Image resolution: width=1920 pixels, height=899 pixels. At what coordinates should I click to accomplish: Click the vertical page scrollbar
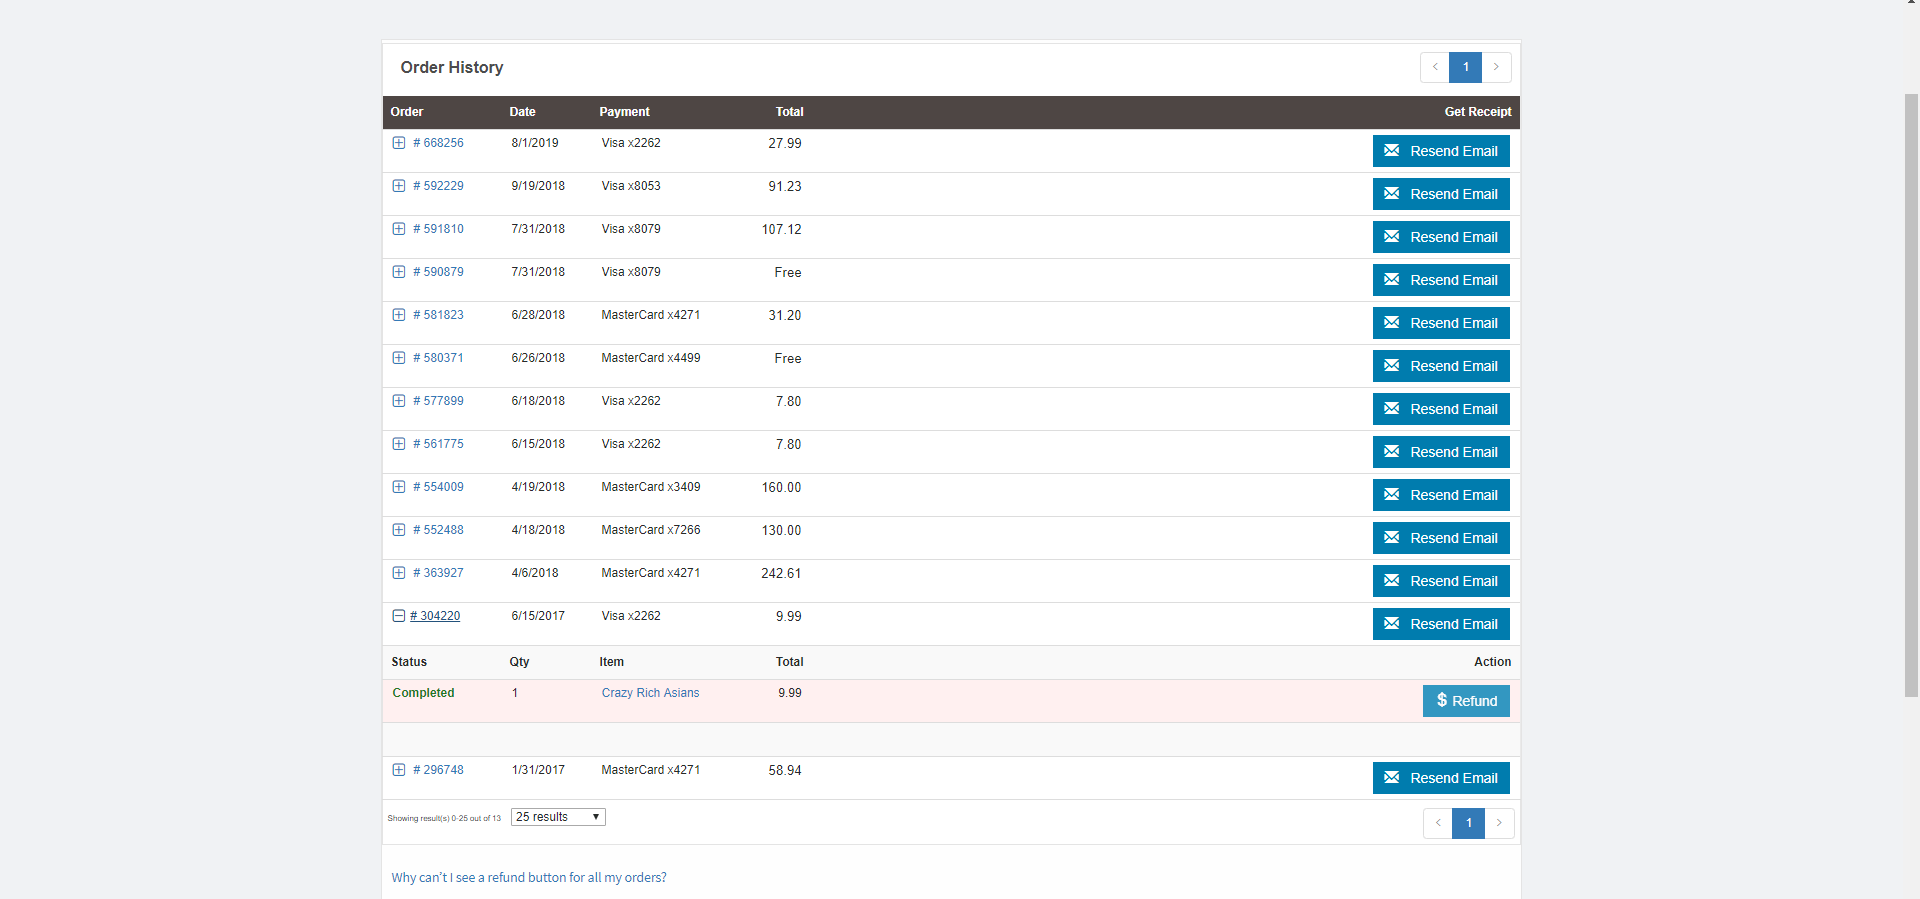click(1911, 396)
